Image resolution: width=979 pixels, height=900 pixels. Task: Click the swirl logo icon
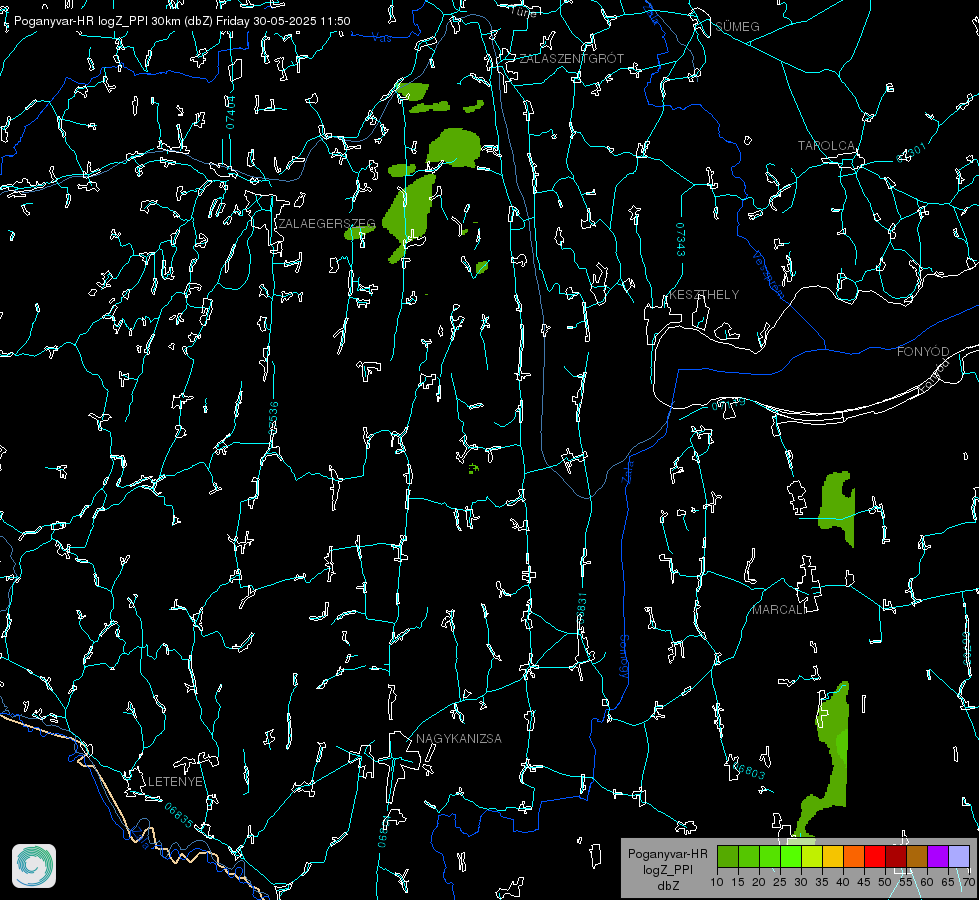(34, 866)
